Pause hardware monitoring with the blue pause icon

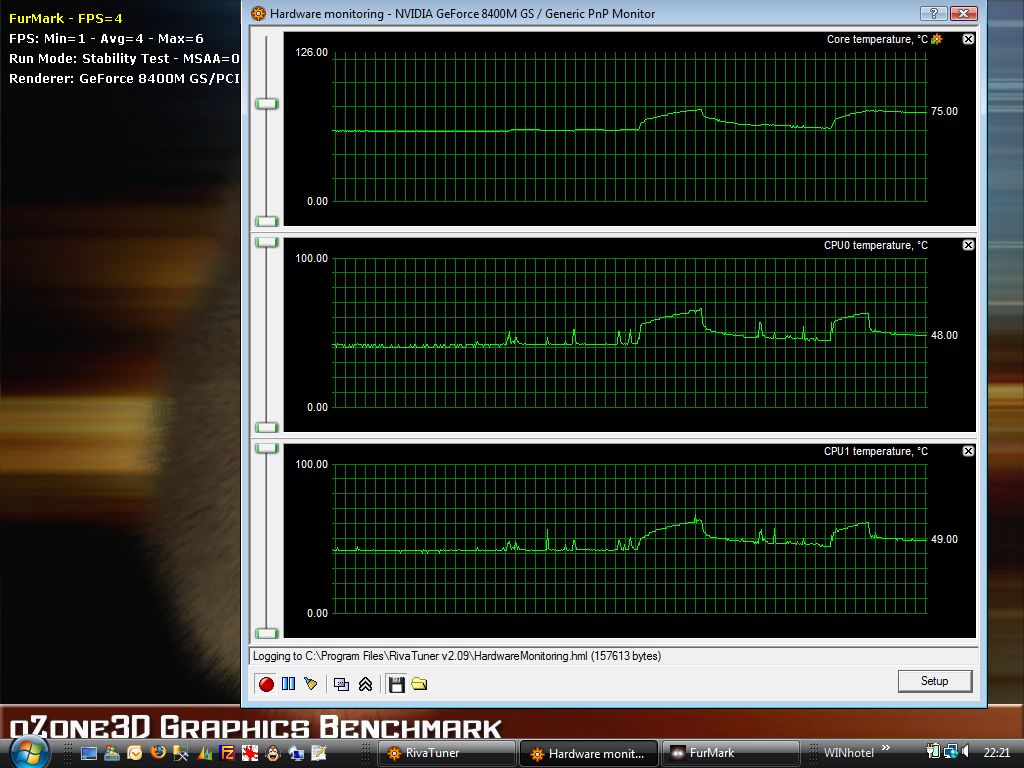point(288,684)
